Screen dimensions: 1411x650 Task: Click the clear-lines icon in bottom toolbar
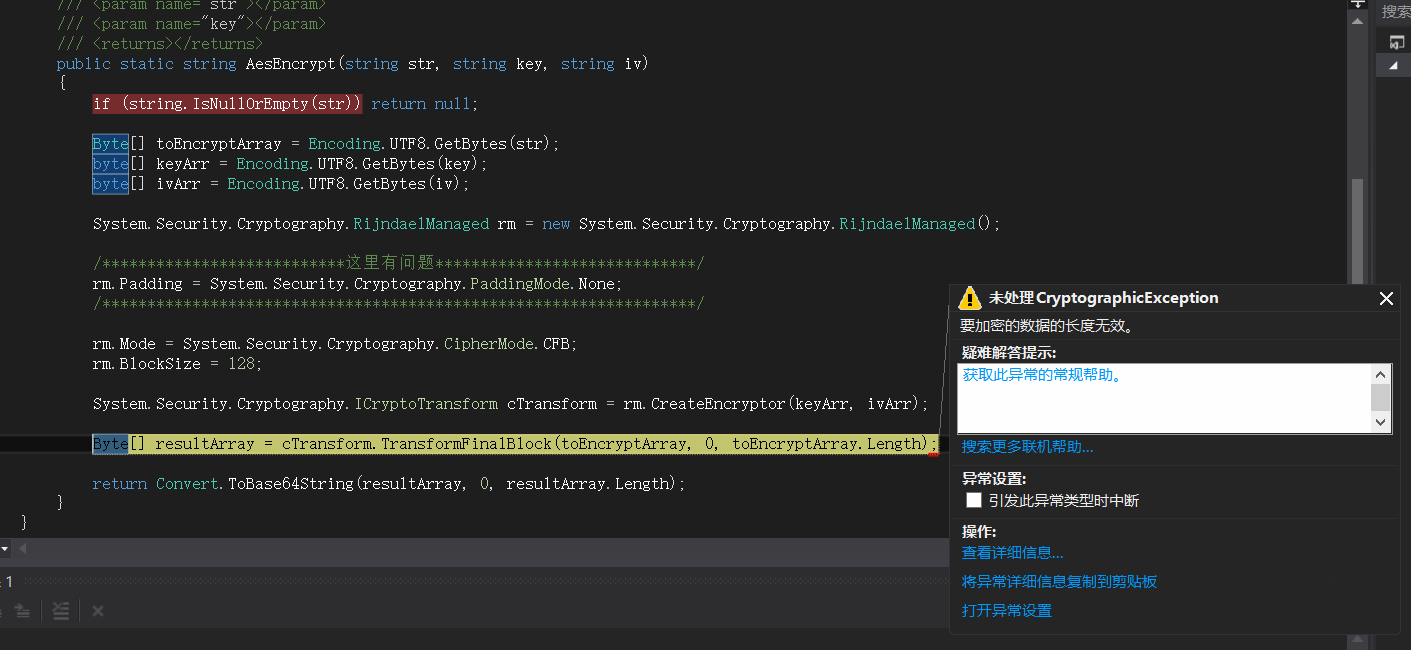click(61, 610)
